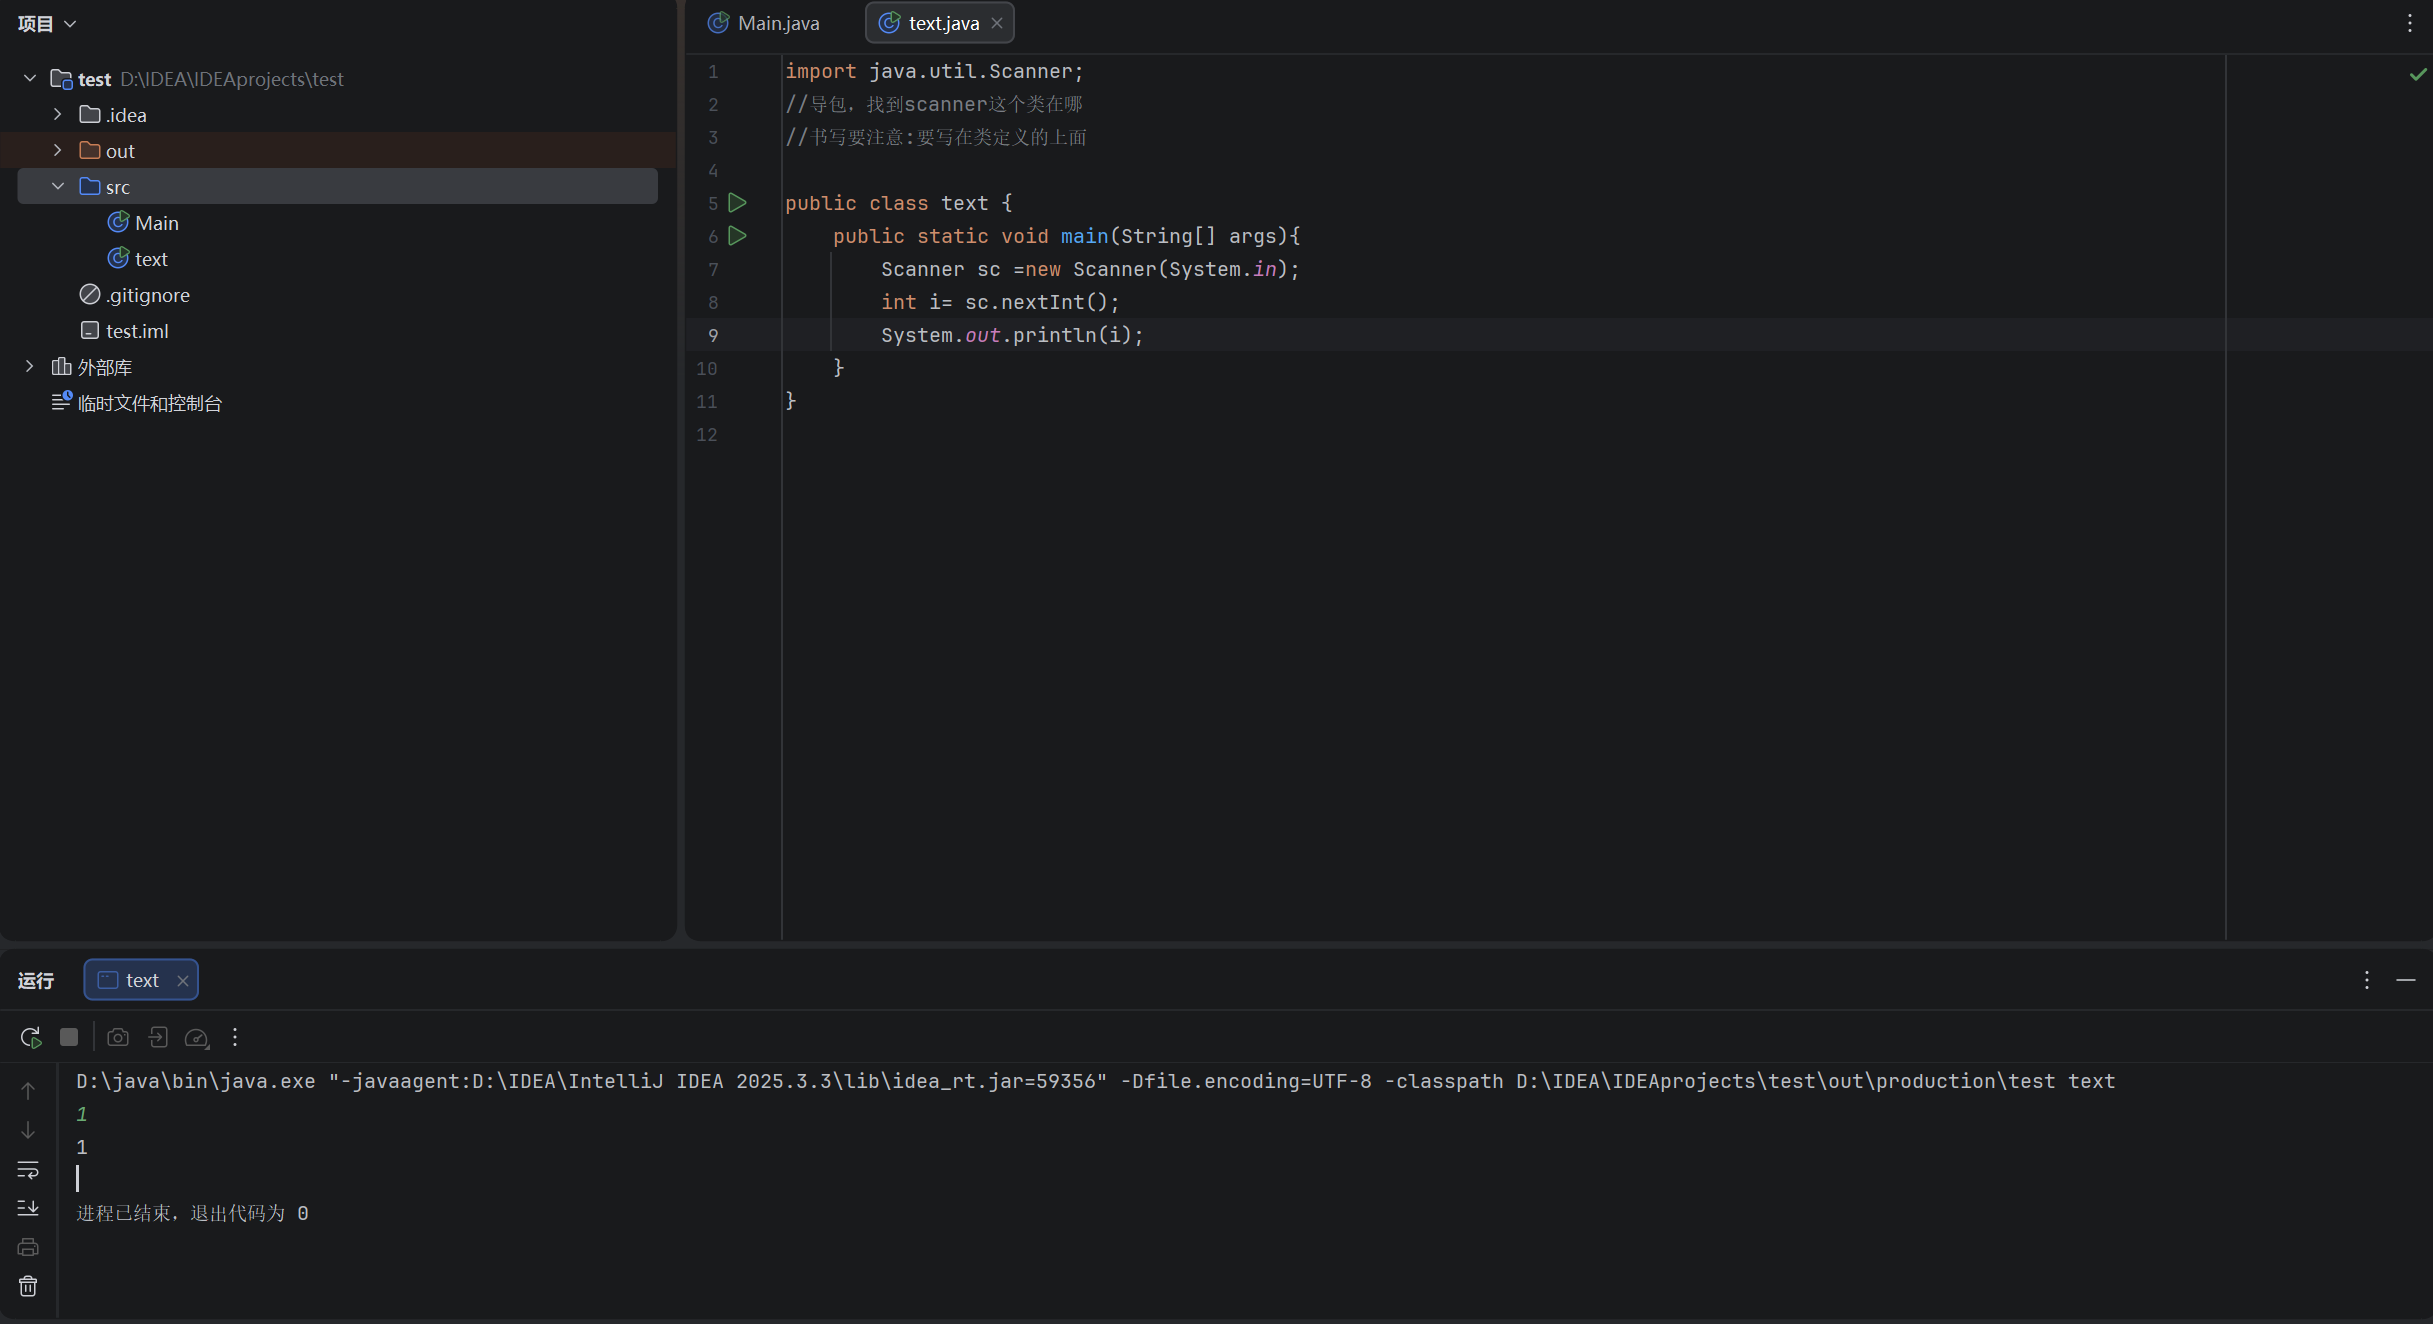Image resolution: width=2433 pixels, height=1324 pixels.
Task: Click the comment on line 3 about 书写要注意
Action: pos(936,137)
